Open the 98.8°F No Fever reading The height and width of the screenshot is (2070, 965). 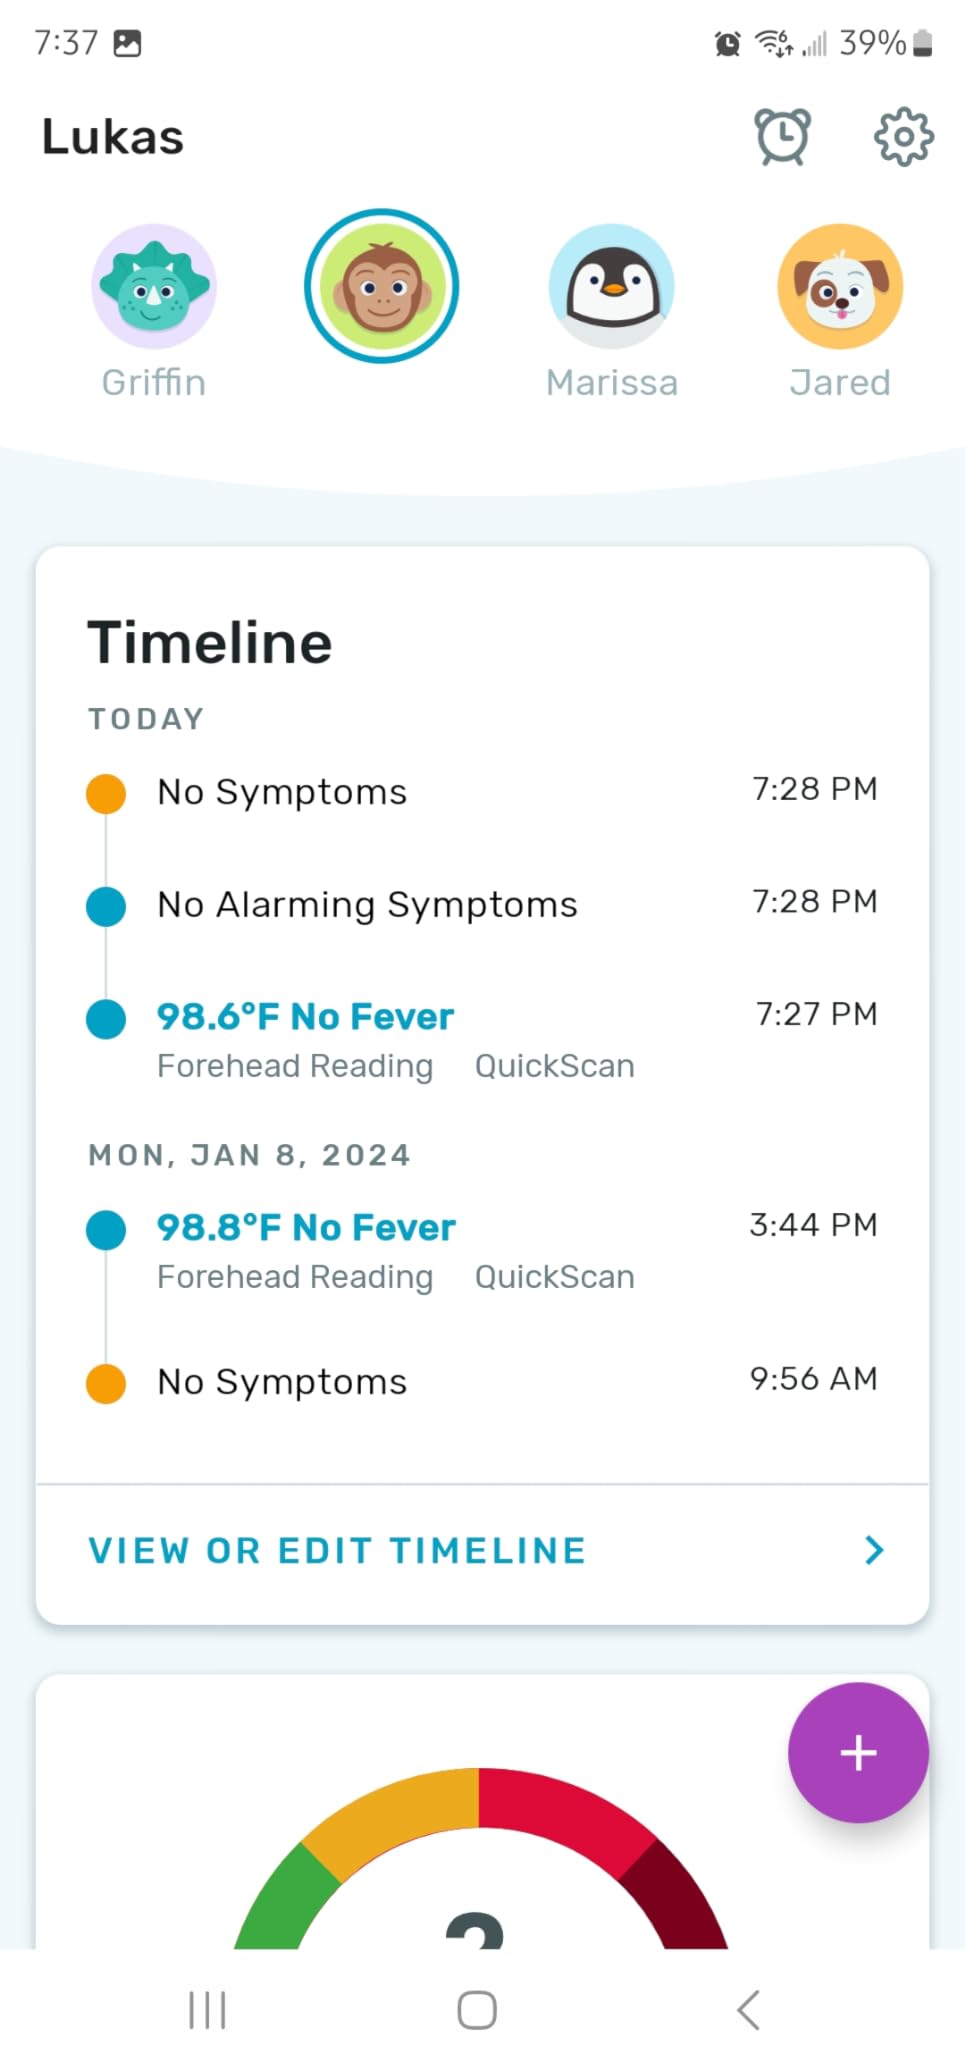click(306, 1228)
